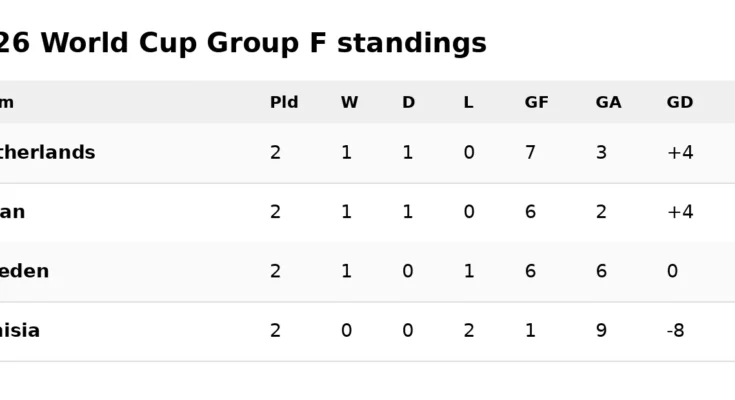Click Tunisia goals against value 9

601,331
